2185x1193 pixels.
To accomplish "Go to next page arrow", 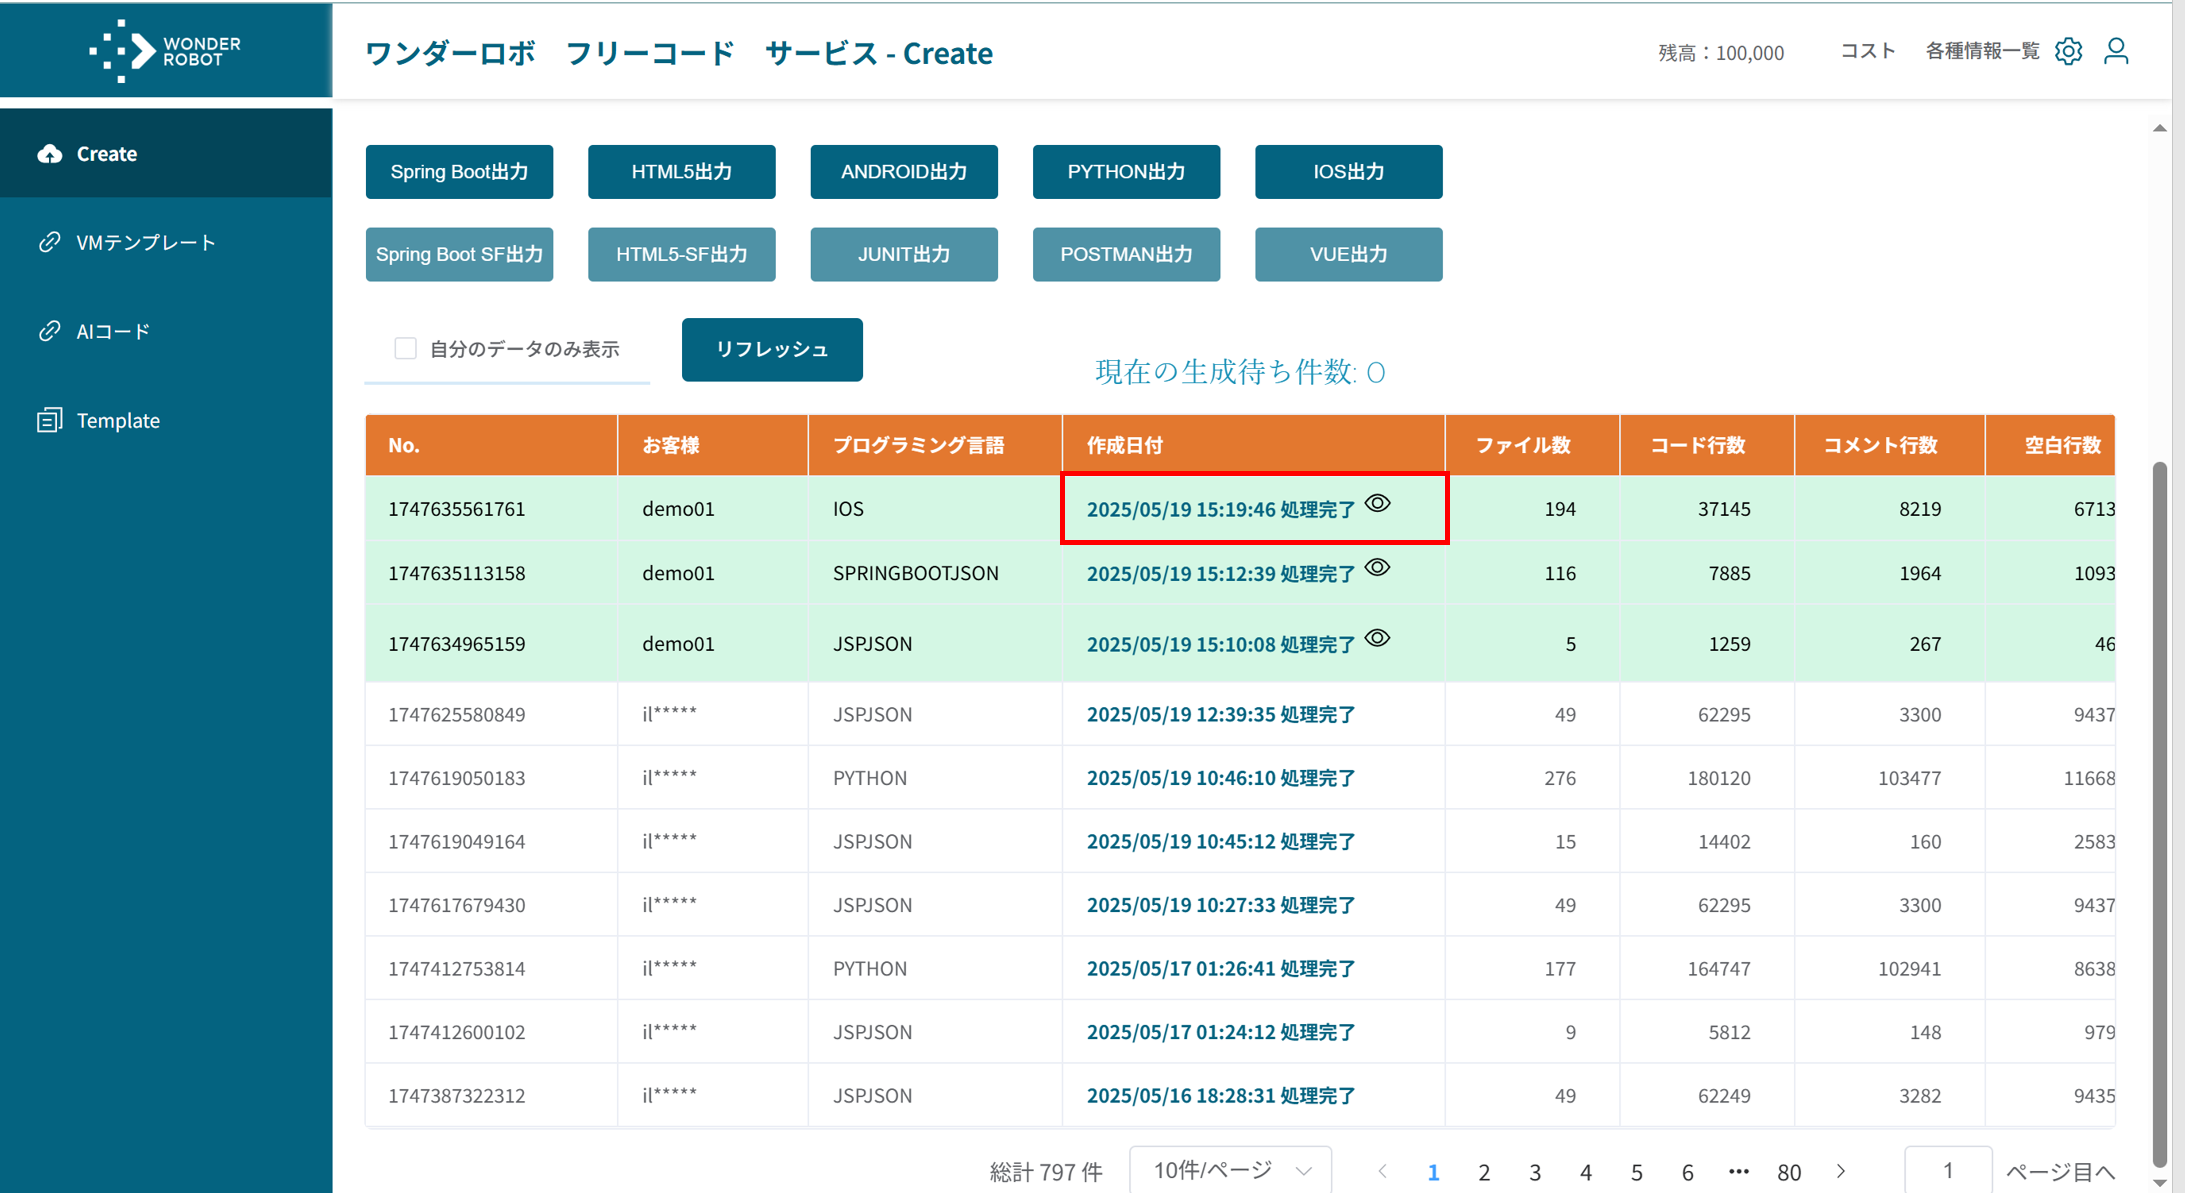I will point(1841,1171).
